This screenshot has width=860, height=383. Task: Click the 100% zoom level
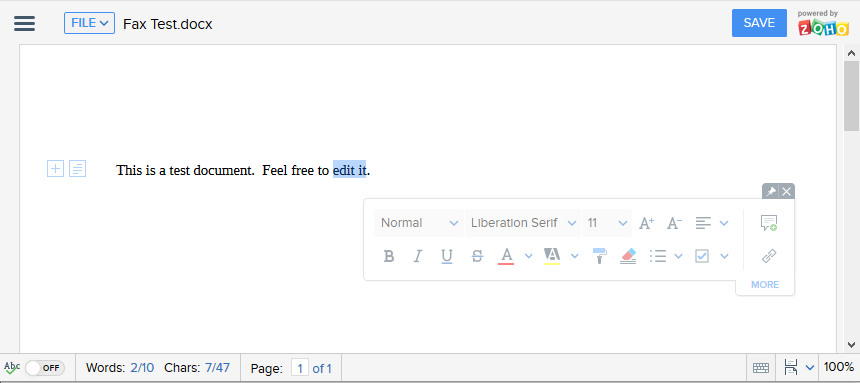click(839, 367)
